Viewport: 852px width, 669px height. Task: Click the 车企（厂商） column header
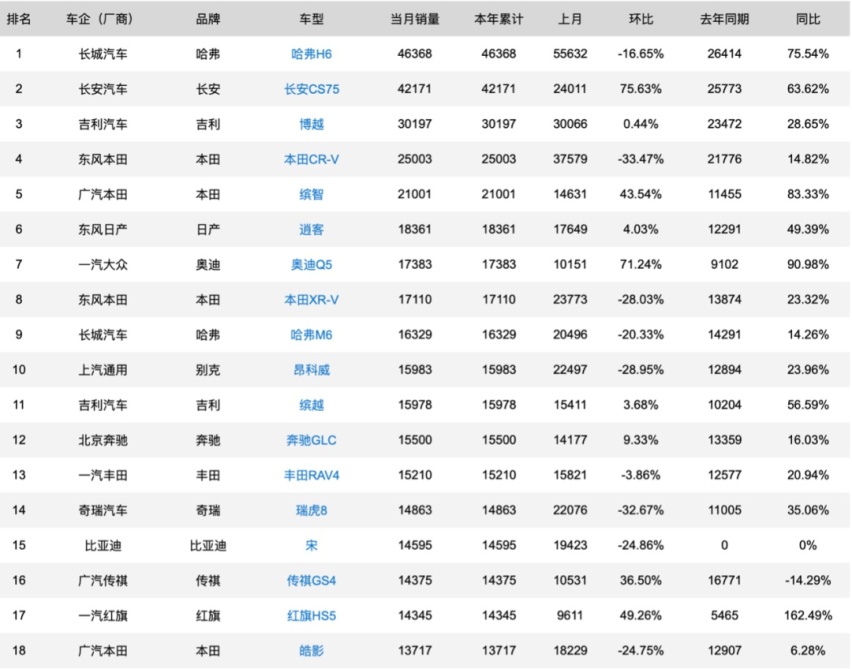tap(99, 19)
